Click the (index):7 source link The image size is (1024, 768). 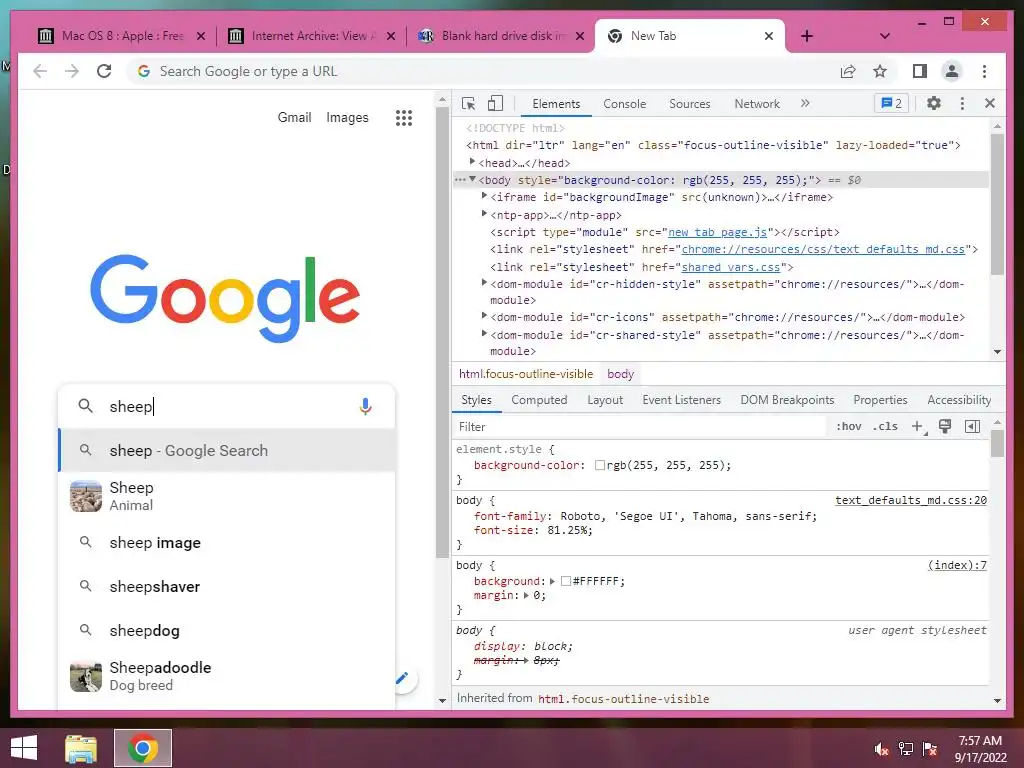957,566
